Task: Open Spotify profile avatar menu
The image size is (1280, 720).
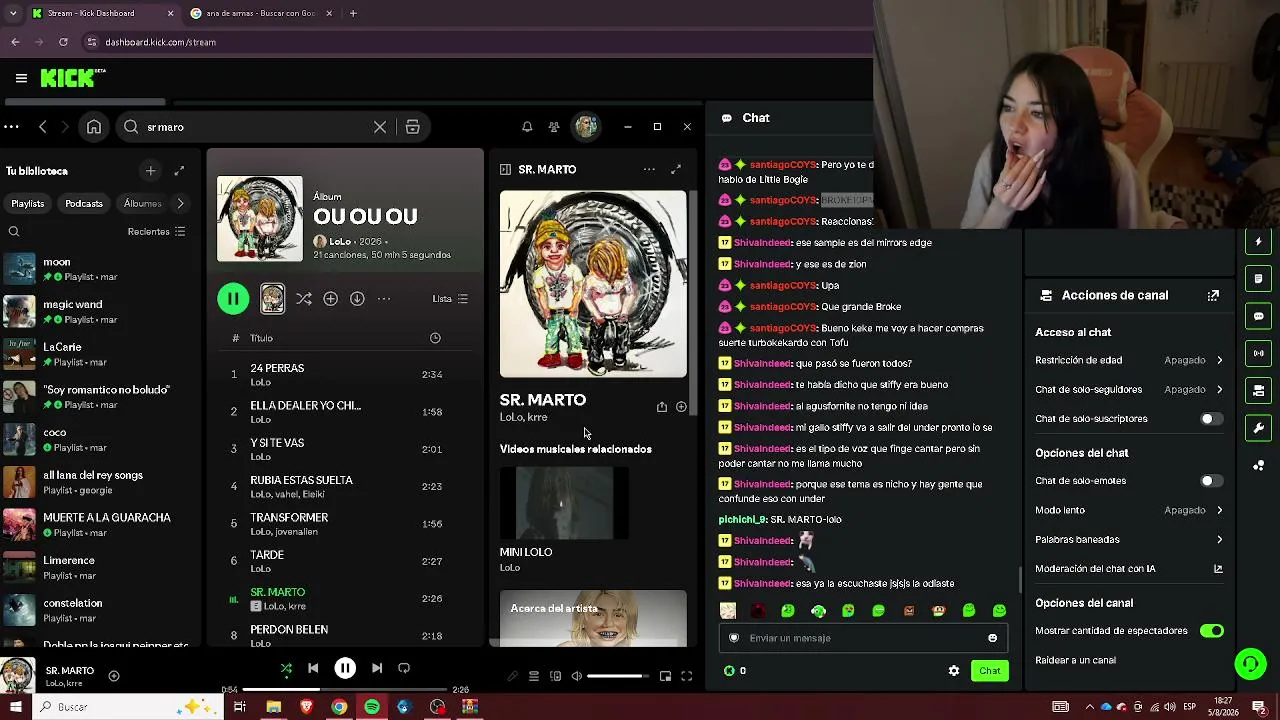Action: (586, 127)
